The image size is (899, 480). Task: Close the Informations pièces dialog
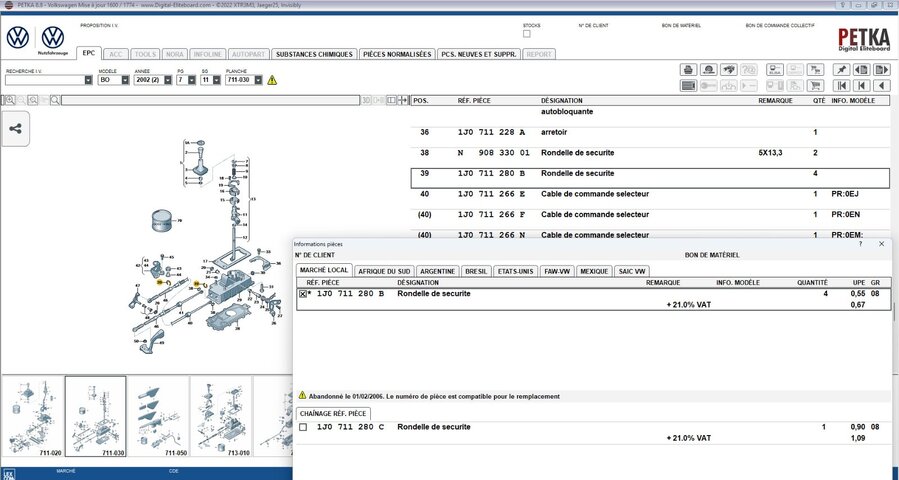[881, 244]
